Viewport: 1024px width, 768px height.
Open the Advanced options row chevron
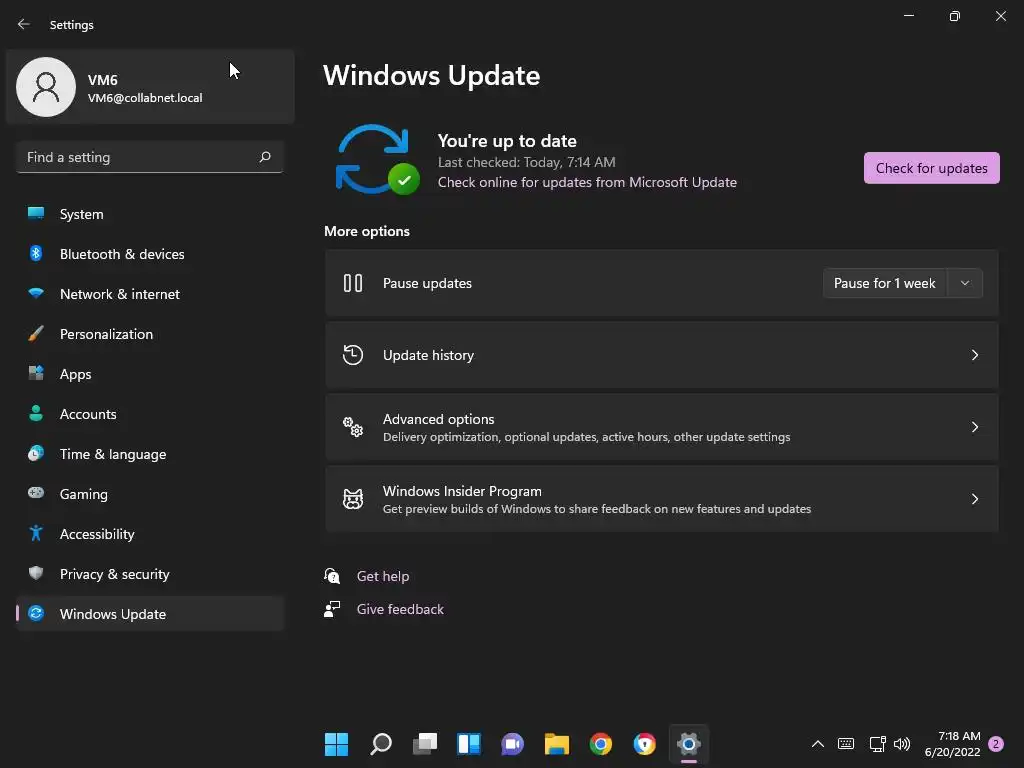click(974, 427)
